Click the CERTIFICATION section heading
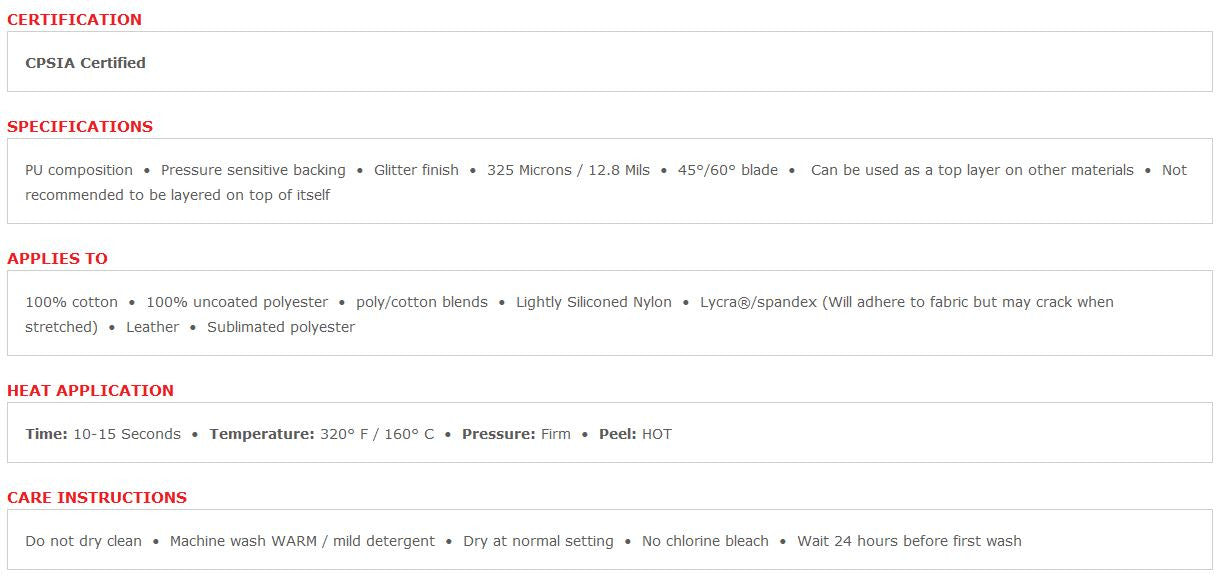The image size is (1225, 580). (74, 20)
